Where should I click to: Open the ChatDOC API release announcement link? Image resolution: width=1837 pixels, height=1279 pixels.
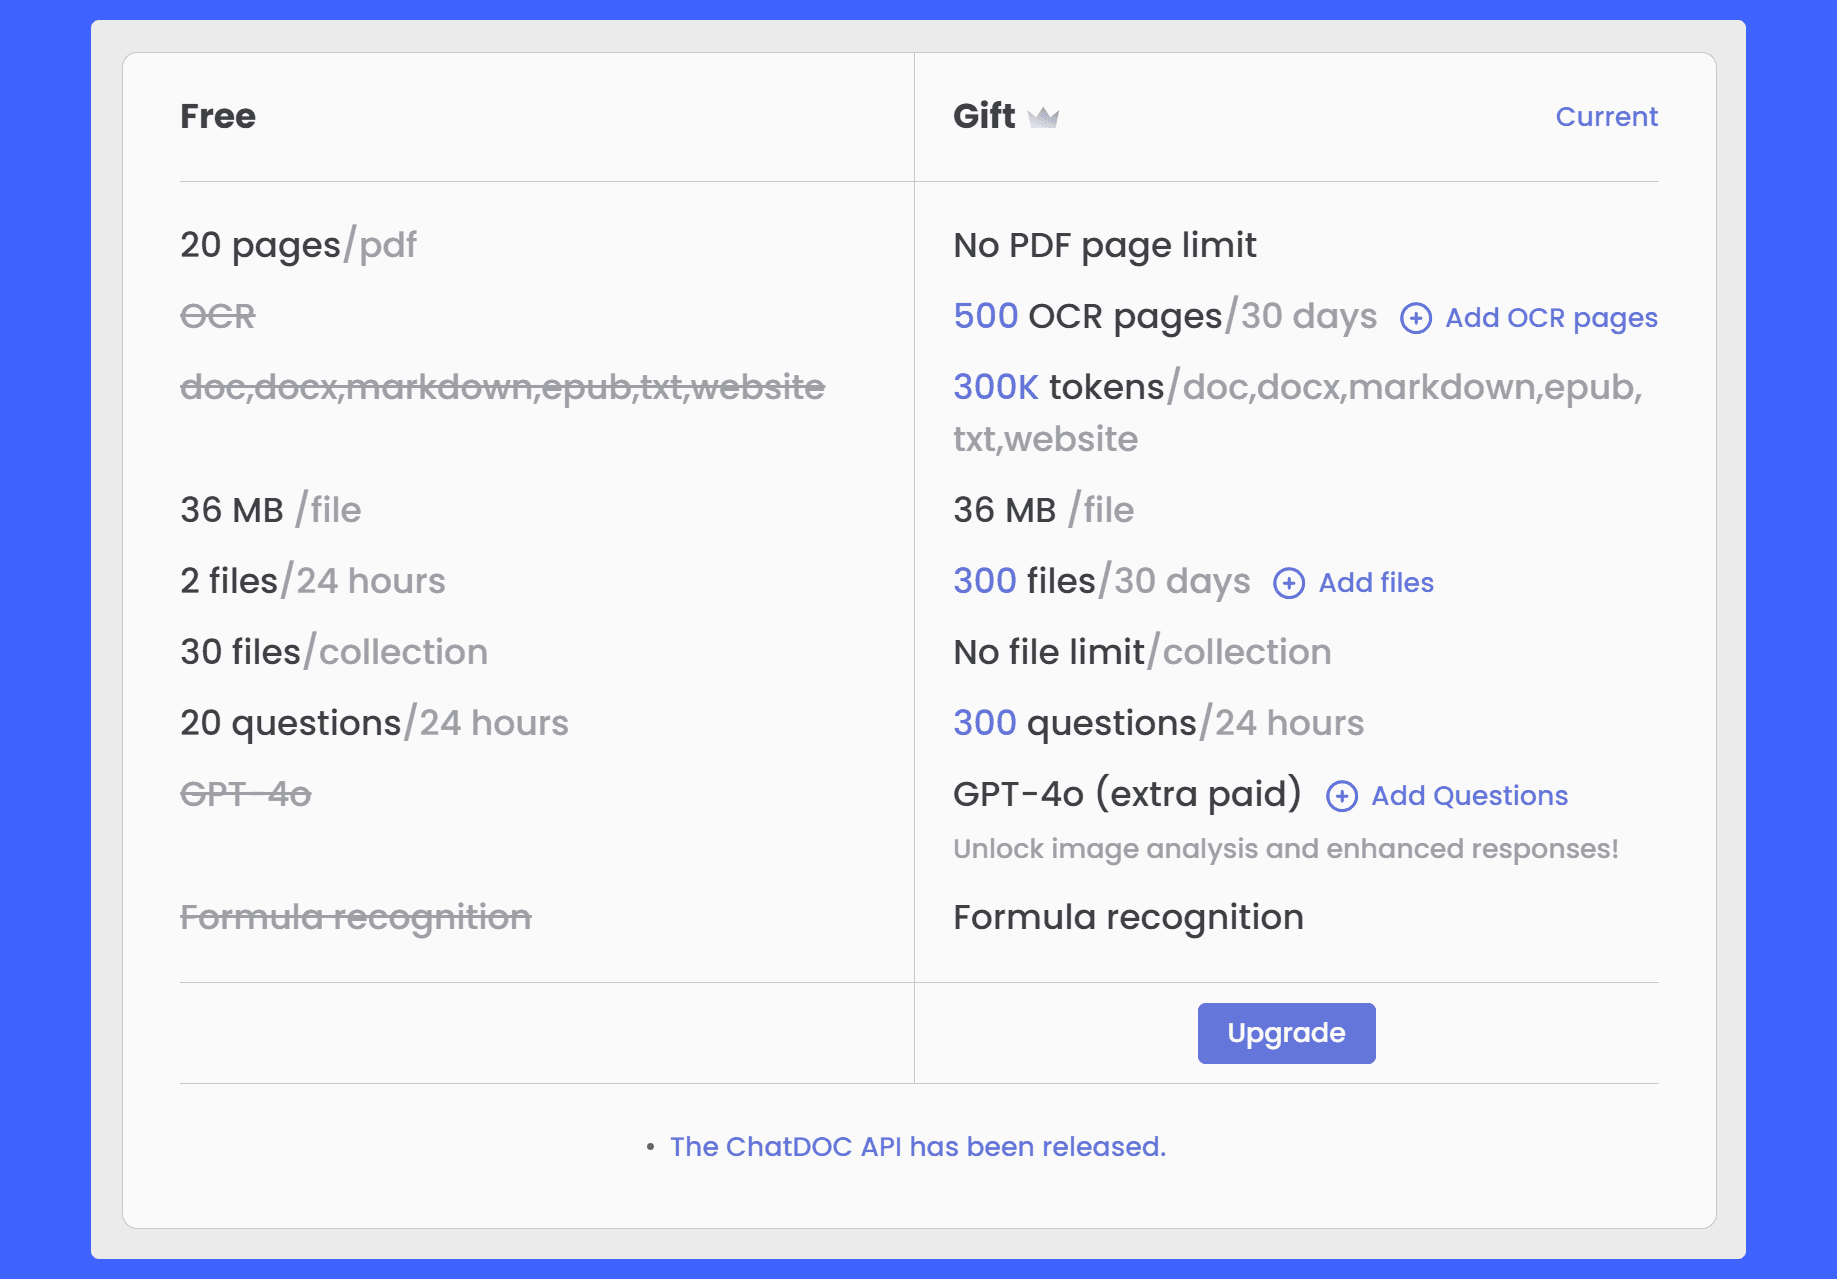pyautogui.click(x=917, y=1146)
